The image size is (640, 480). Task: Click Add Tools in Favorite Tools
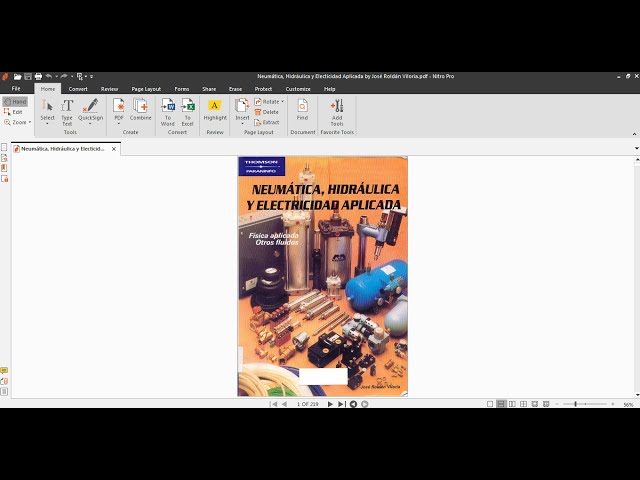pos(337,112)
